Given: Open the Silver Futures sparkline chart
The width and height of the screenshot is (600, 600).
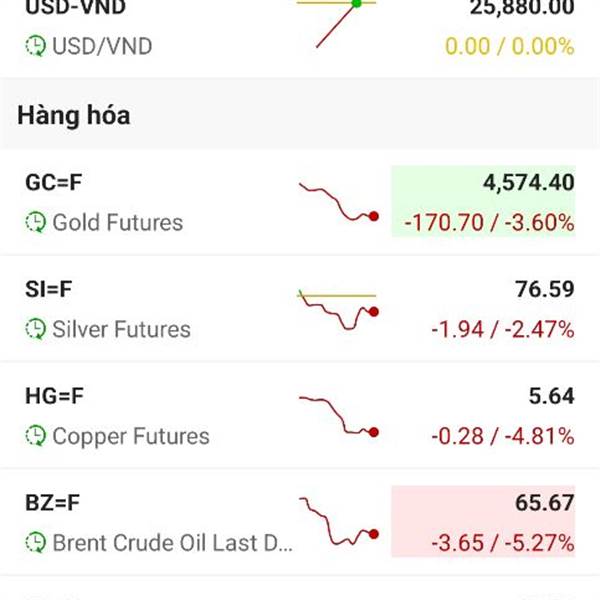Looking at the screenshot, I should (338, 309).
